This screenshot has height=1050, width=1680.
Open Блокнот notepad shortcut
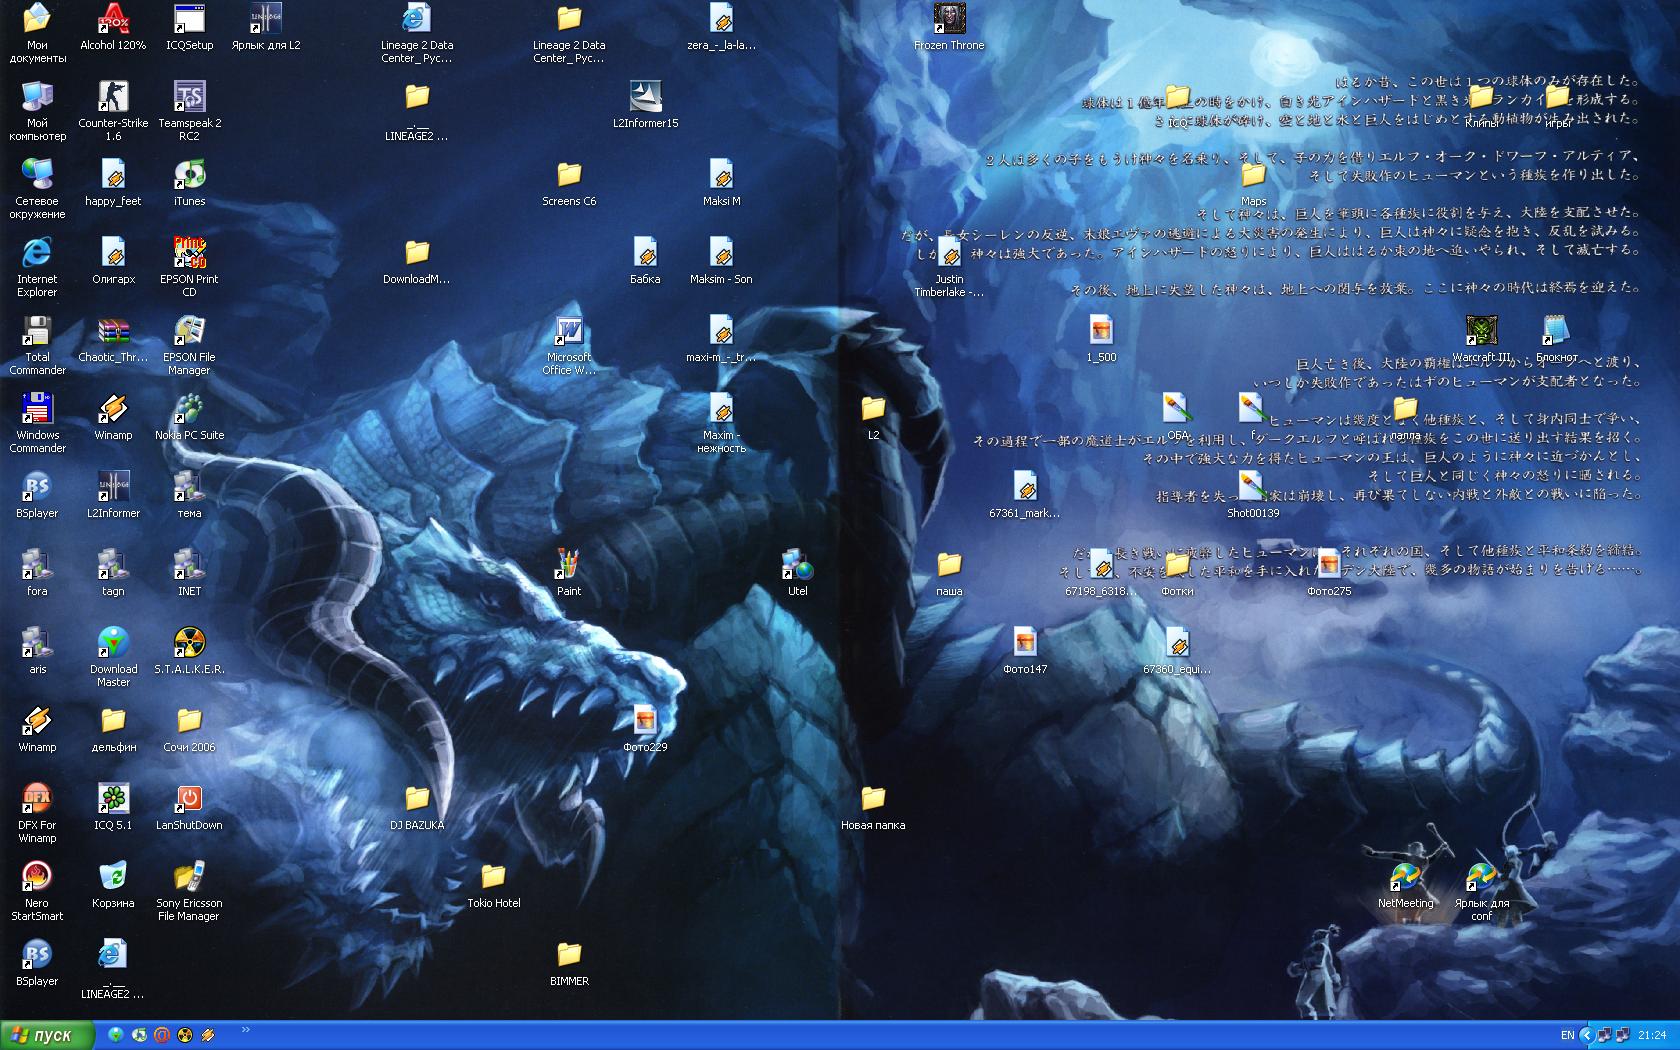tap(1557, 339)
